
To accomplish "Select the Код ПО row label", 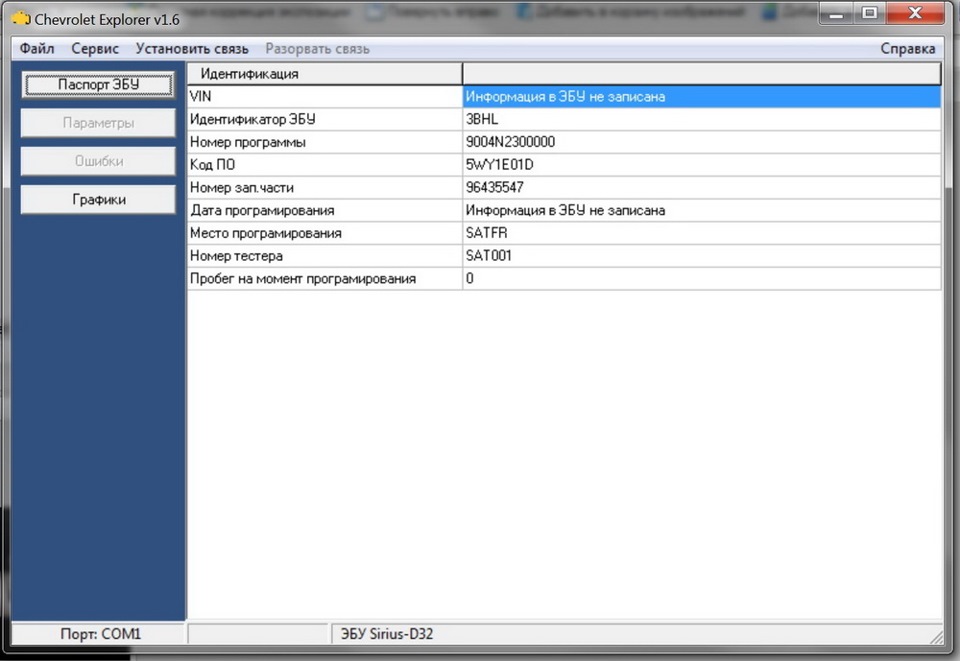I will point(325,165).
